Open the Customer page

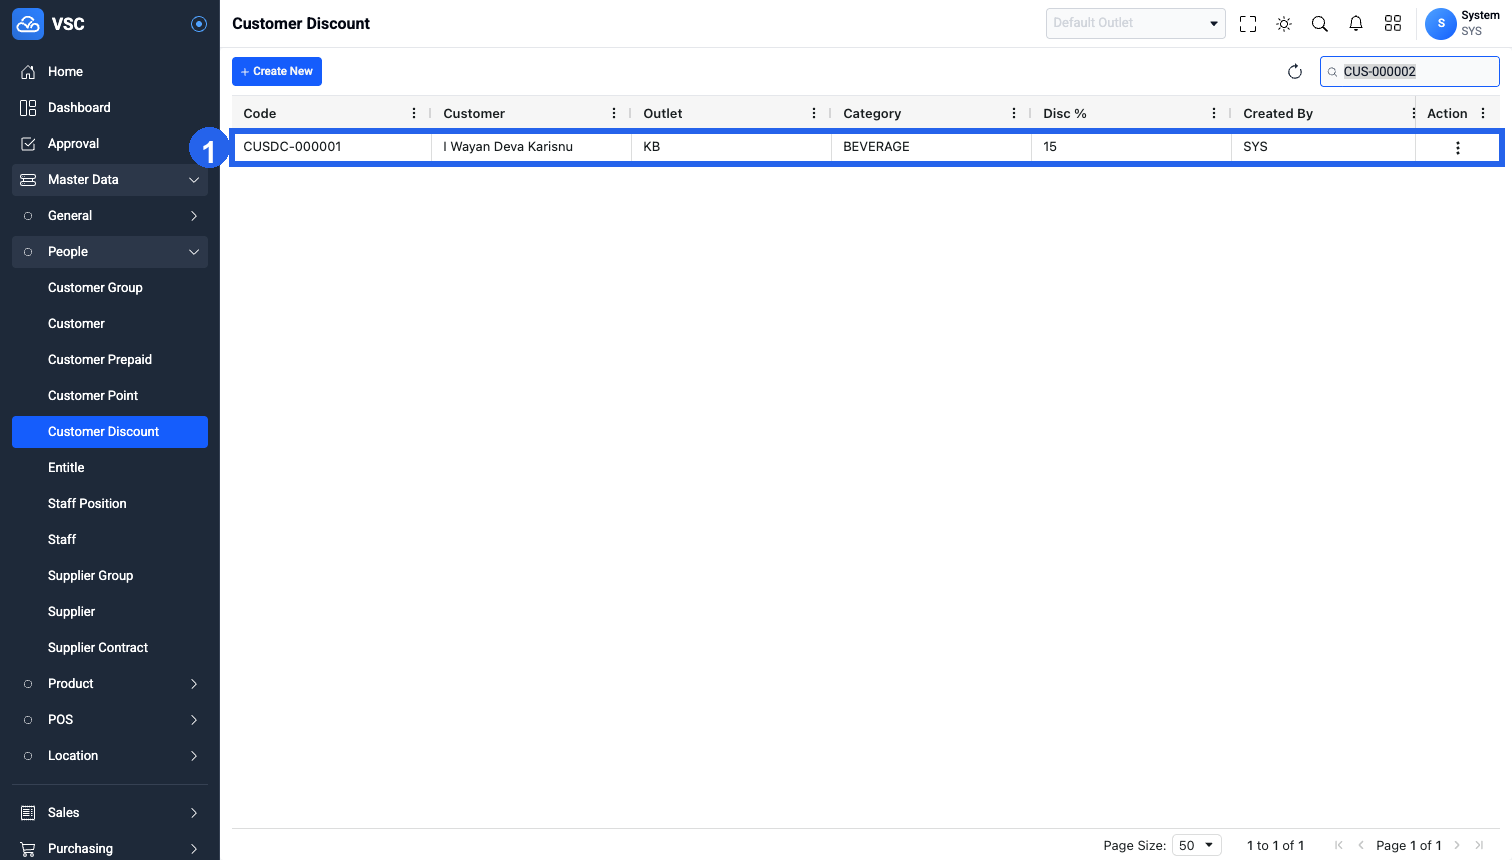click(x=110, y=324)
